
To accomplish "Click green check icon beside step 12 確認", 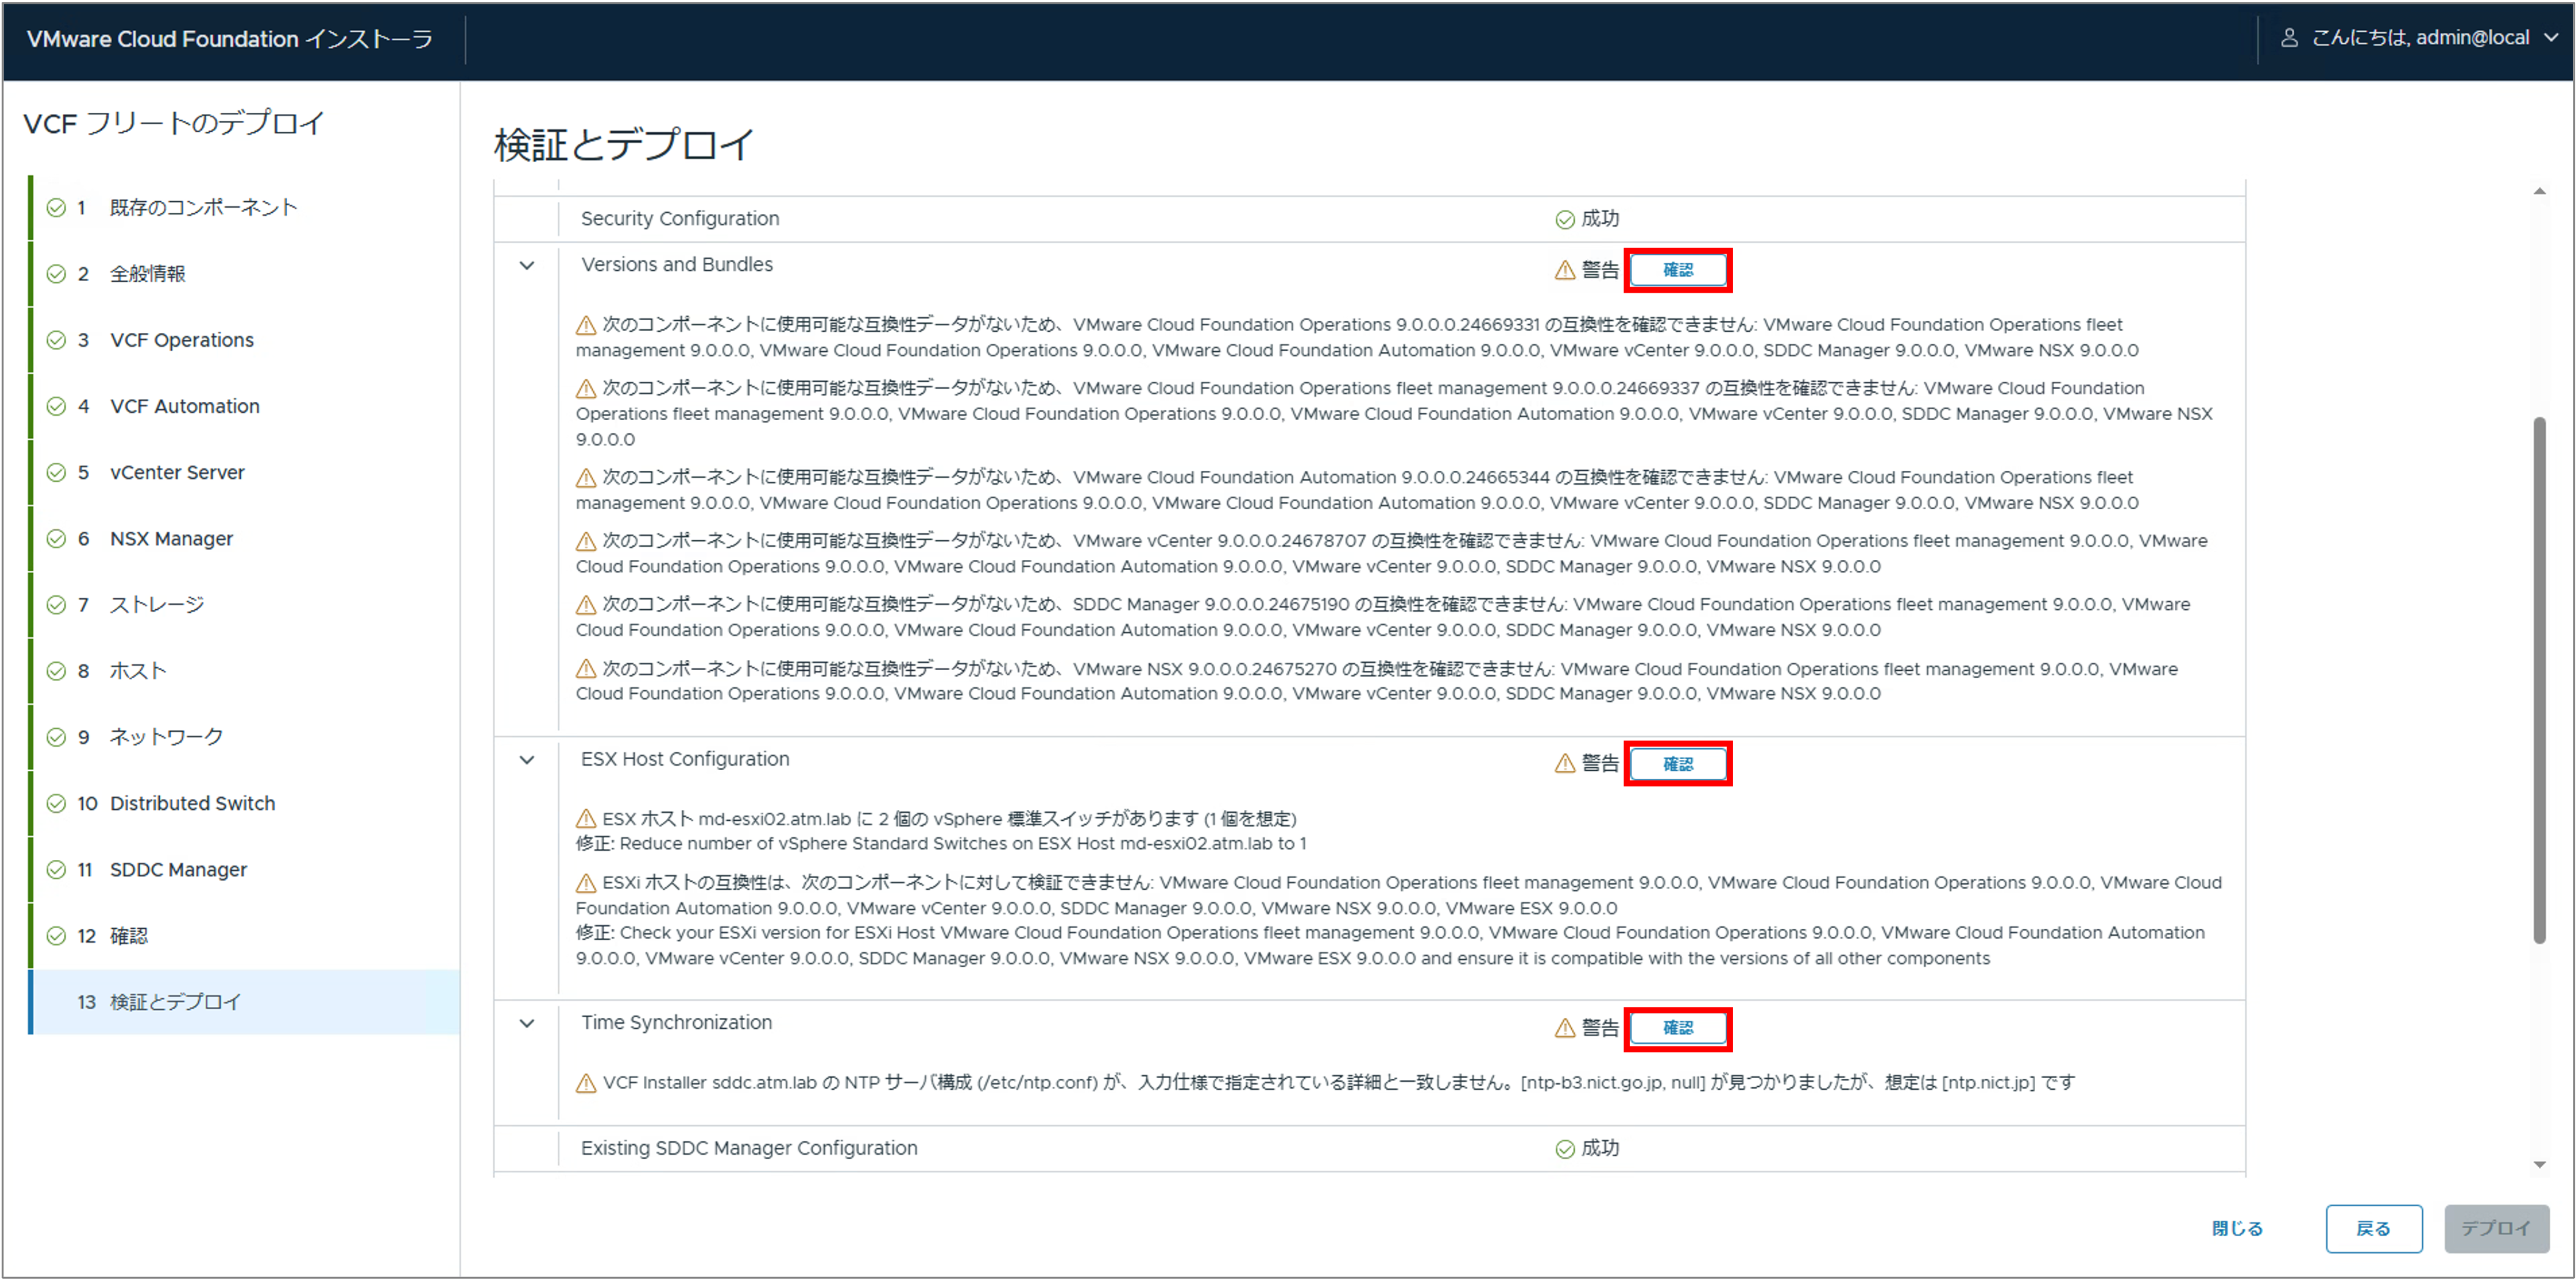I will click(56, 935).
